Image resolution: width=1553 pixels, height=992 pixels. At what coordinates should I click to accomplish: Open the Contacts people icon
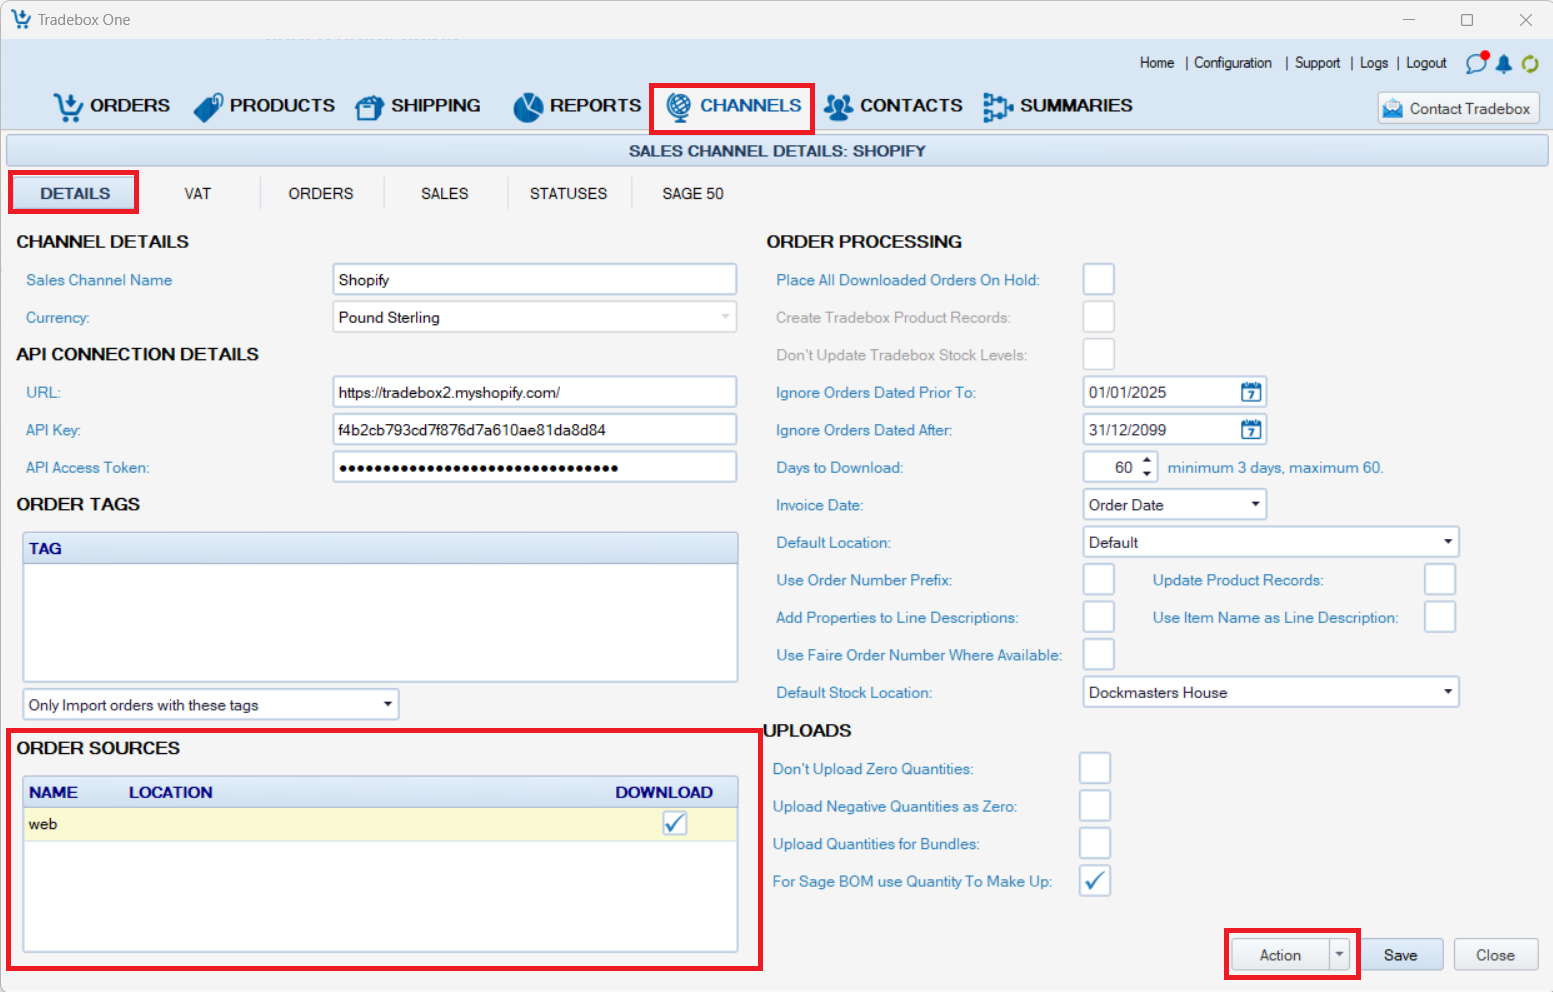(x=838, y=107)
